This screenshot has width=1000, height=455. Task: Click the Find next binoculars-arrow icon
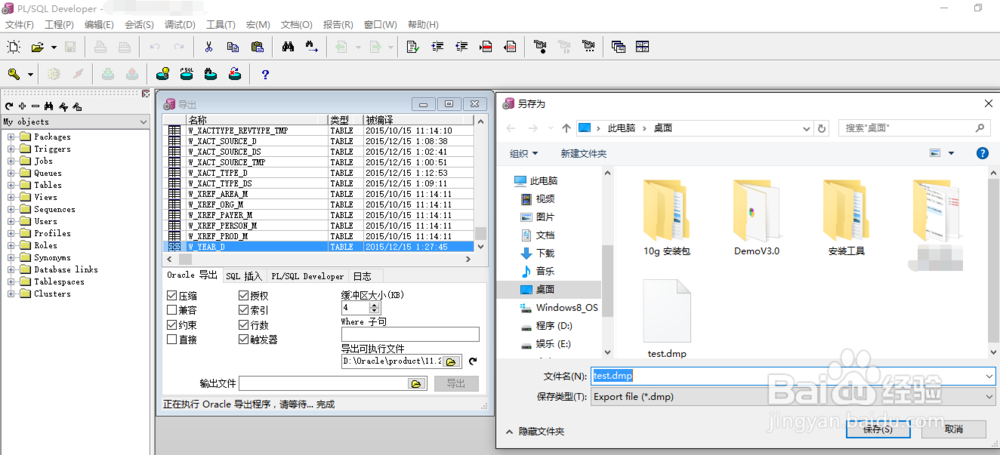(x=311, y=47)
